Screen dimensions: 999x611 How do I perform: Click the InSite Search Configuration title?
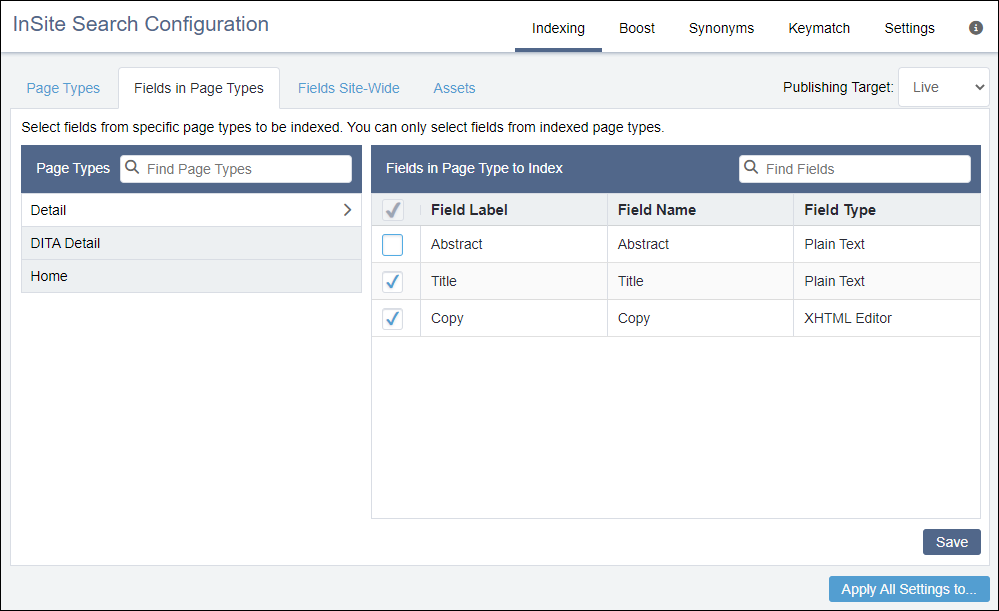coord(141,24)
